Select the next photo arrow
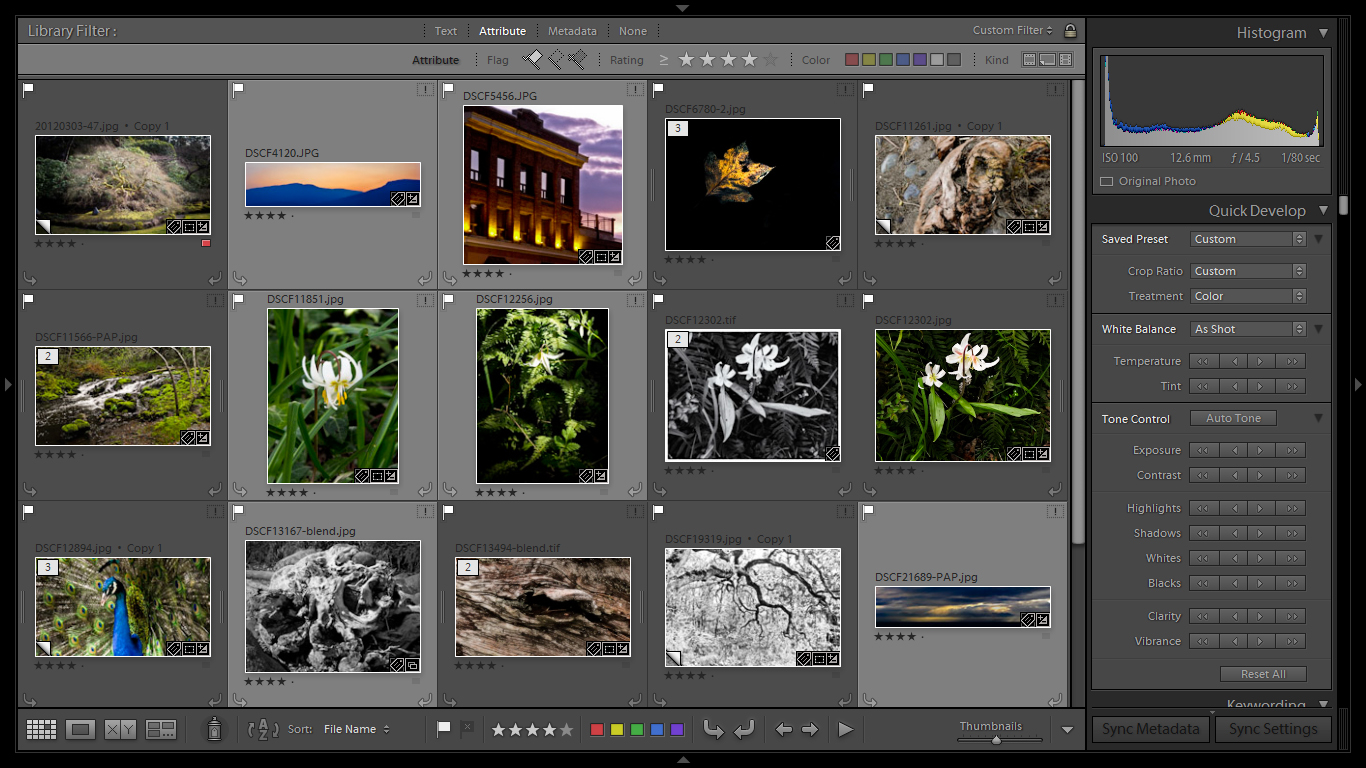Image resolution: width=1366 pixels, height=768 pixels. click(x=810, y=730)
